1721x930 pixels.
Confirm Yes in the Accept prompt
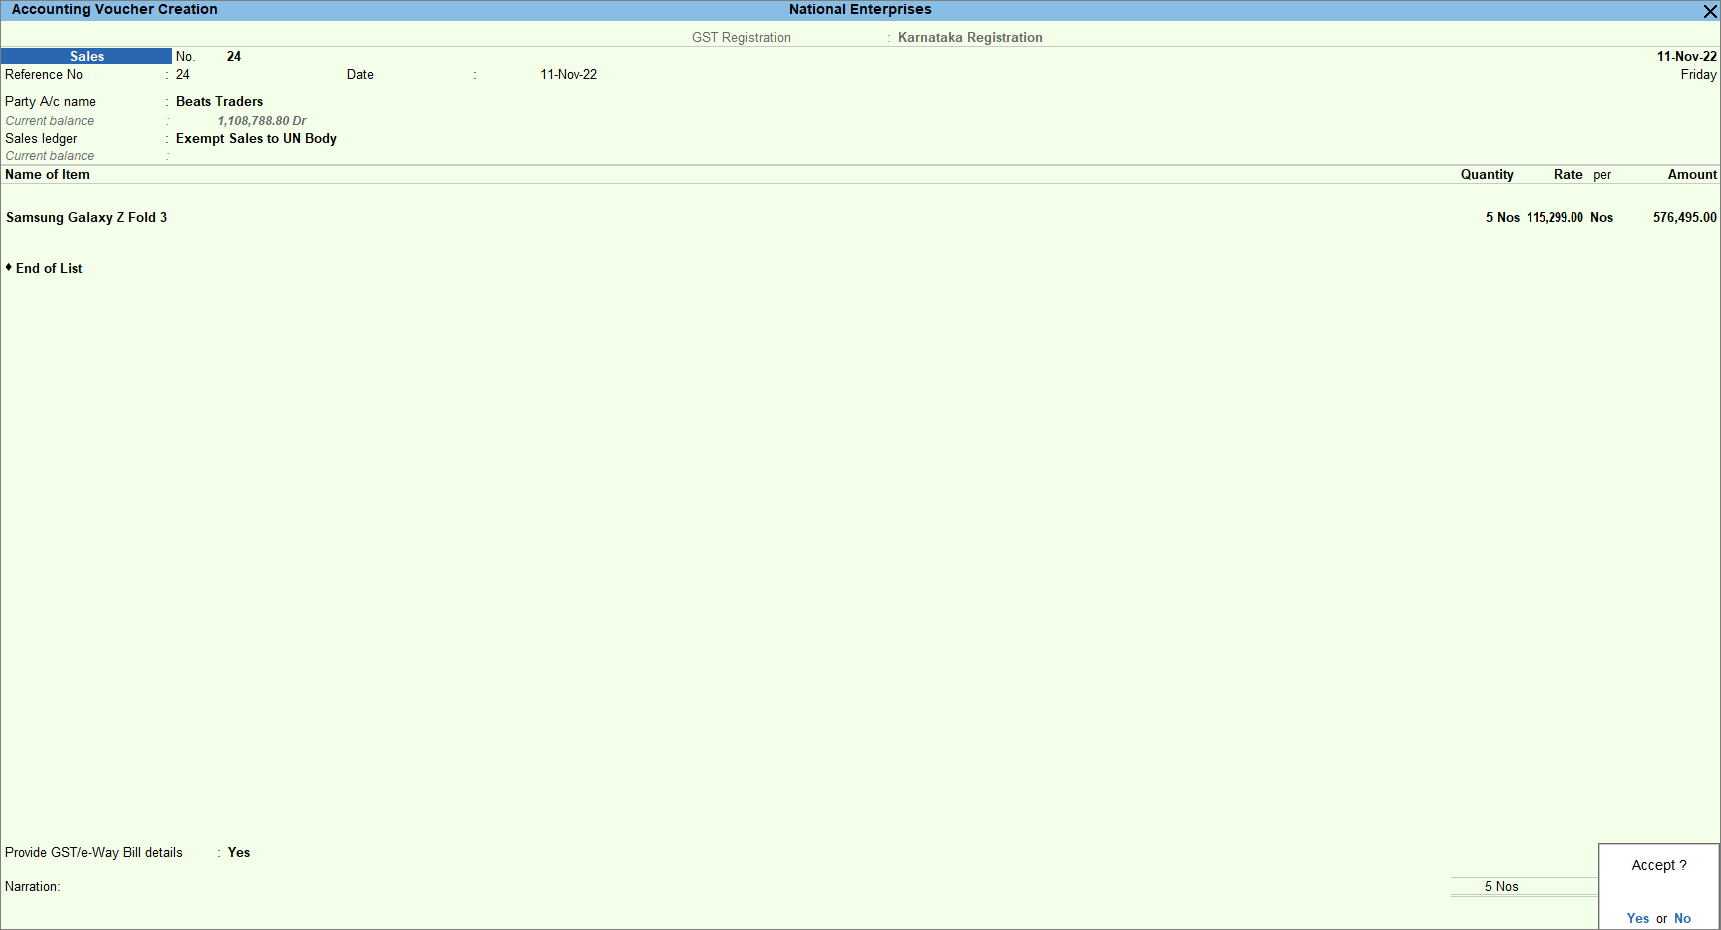(x=1638, y=918)
